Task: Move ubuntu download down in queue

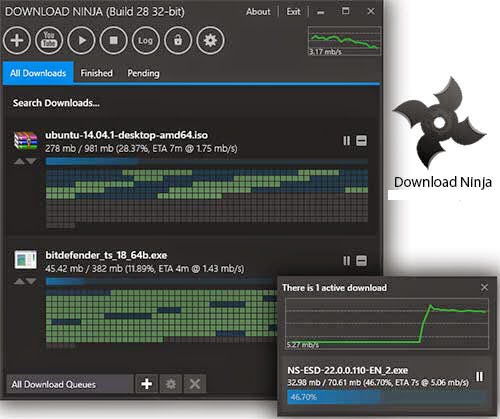Action: (x=31, y=161)
